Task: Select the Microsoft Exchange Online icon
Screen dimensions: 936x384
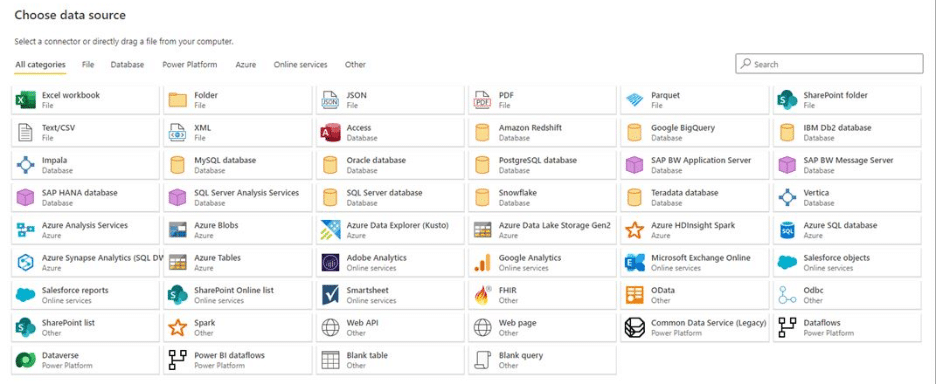Action: tap(634, 263)
